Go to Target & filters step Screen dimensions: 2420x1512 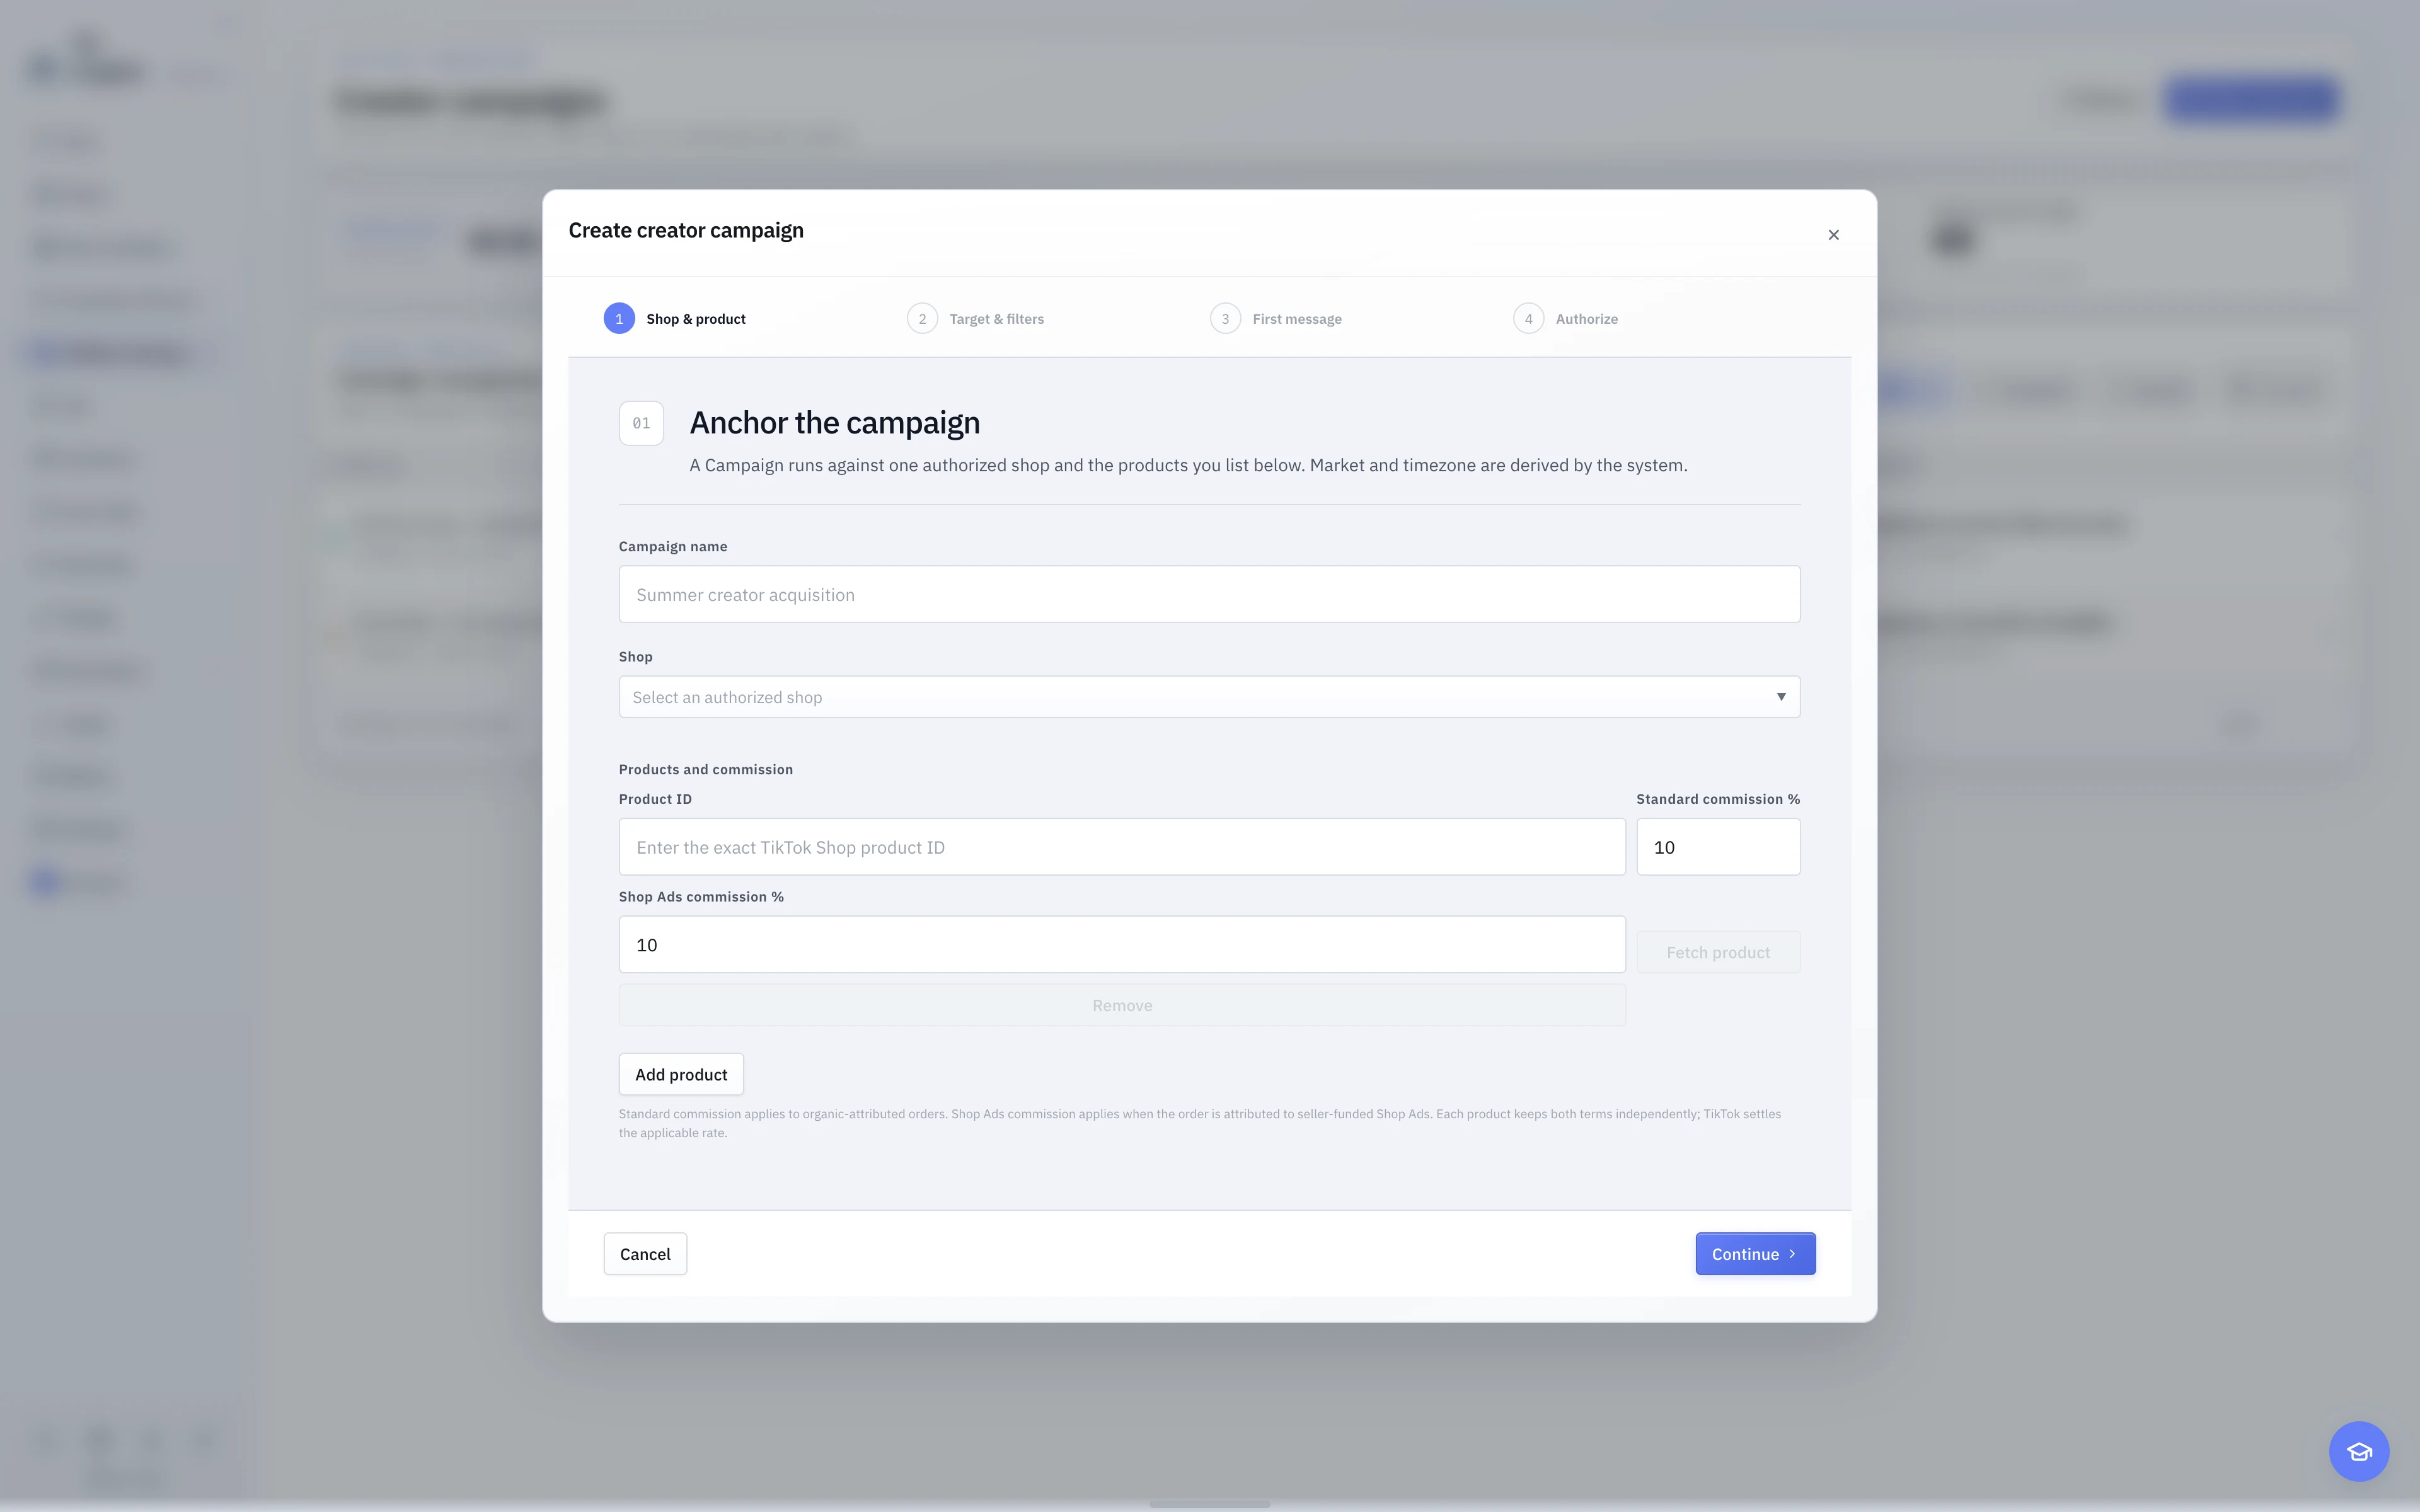975,319
